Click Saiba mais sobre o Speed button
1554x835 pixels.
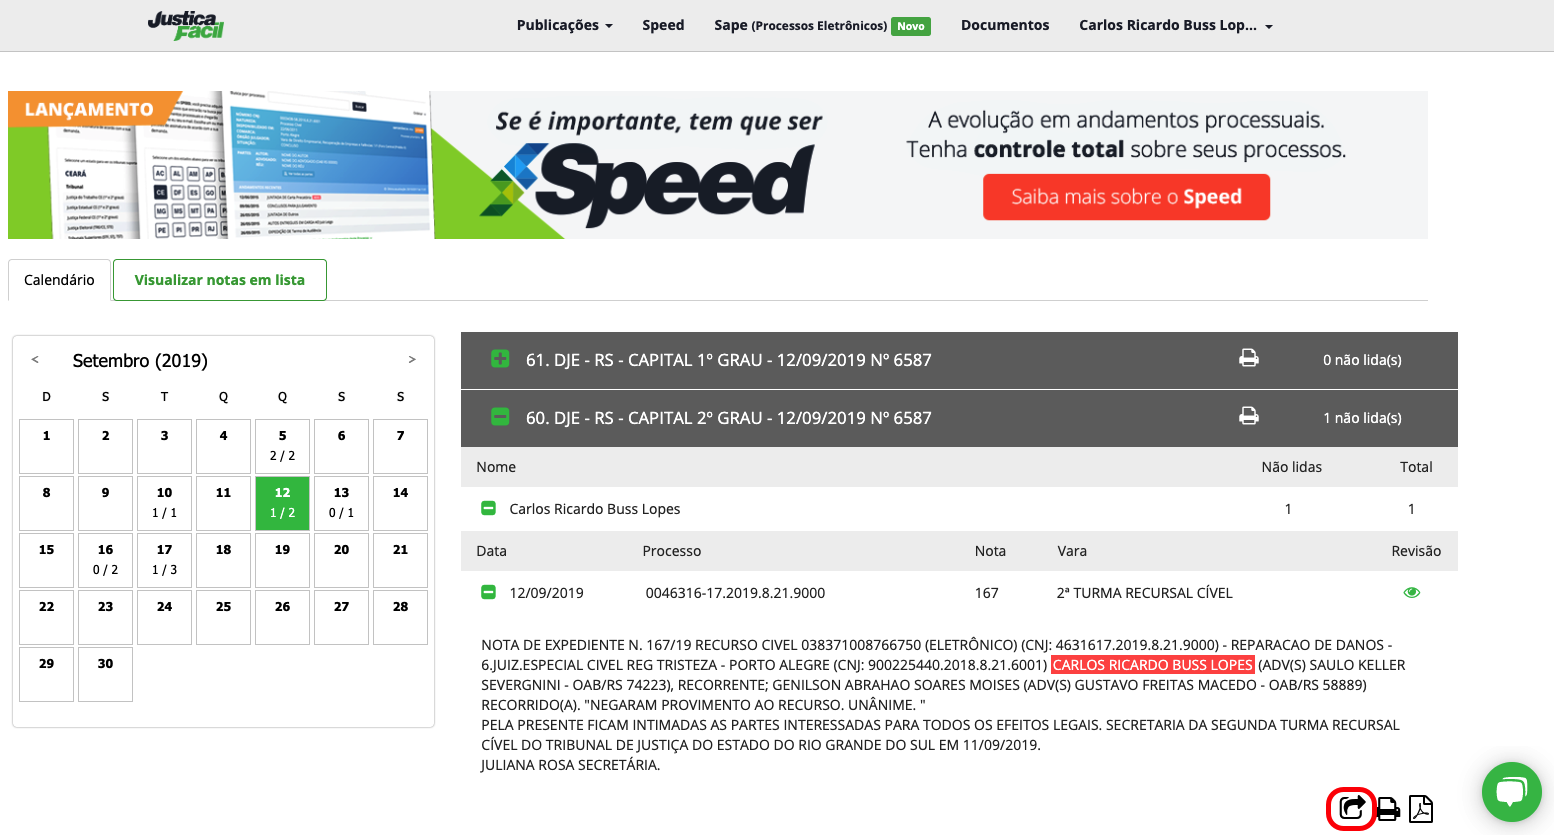[1126, 197]
